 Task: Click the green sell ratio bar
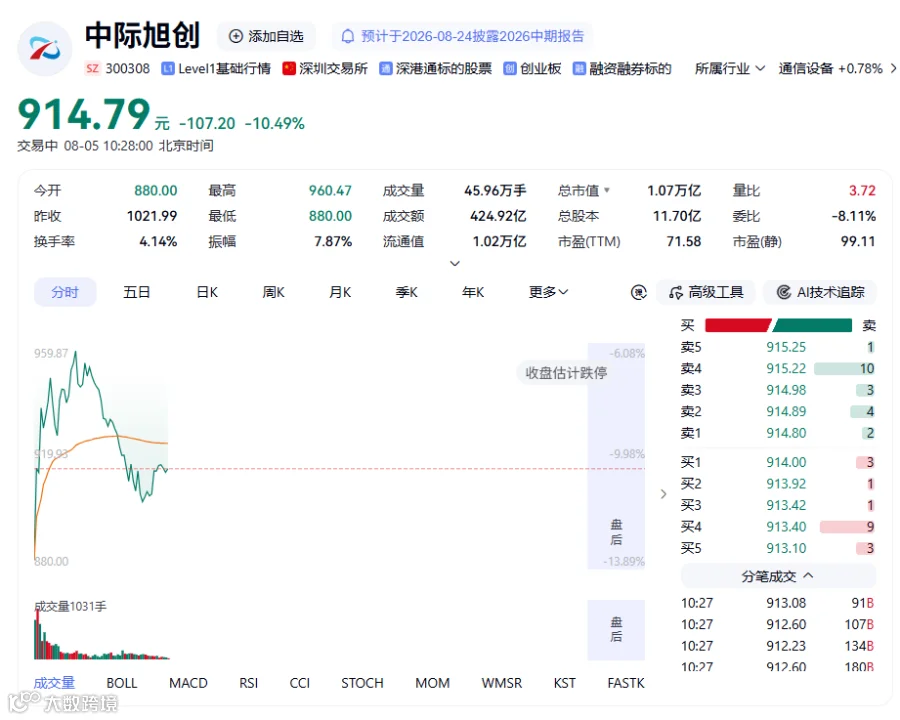(x=812, y=326)
